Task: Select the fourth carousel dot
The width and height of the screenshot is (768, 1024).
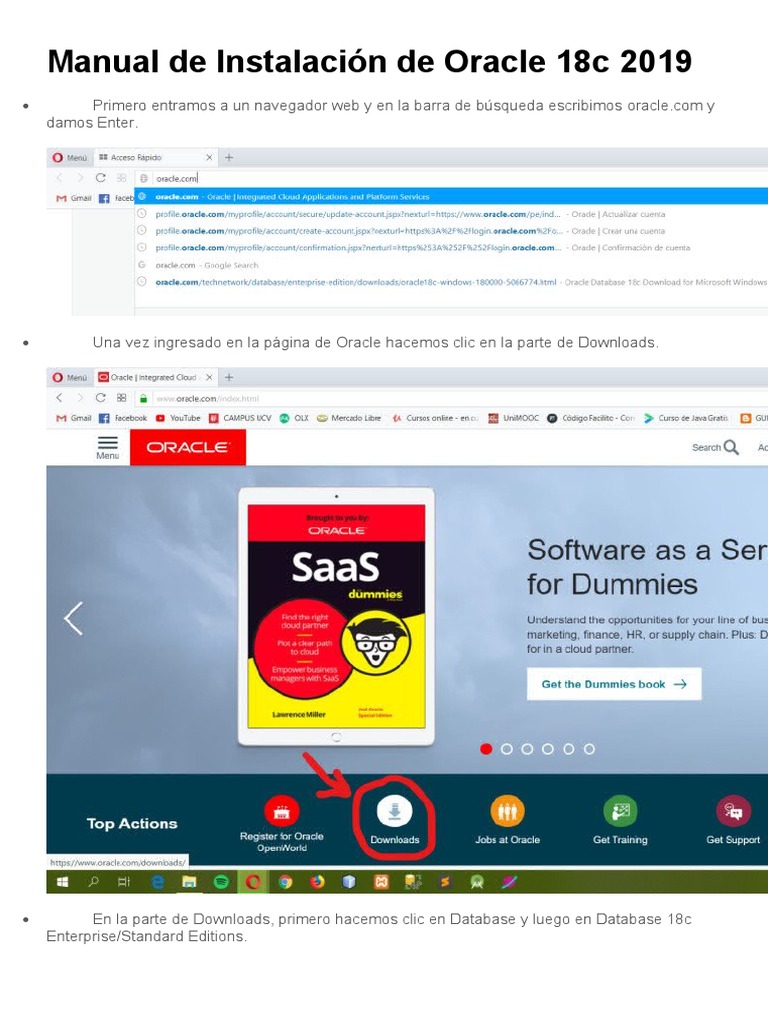Action: pos(548,749)
